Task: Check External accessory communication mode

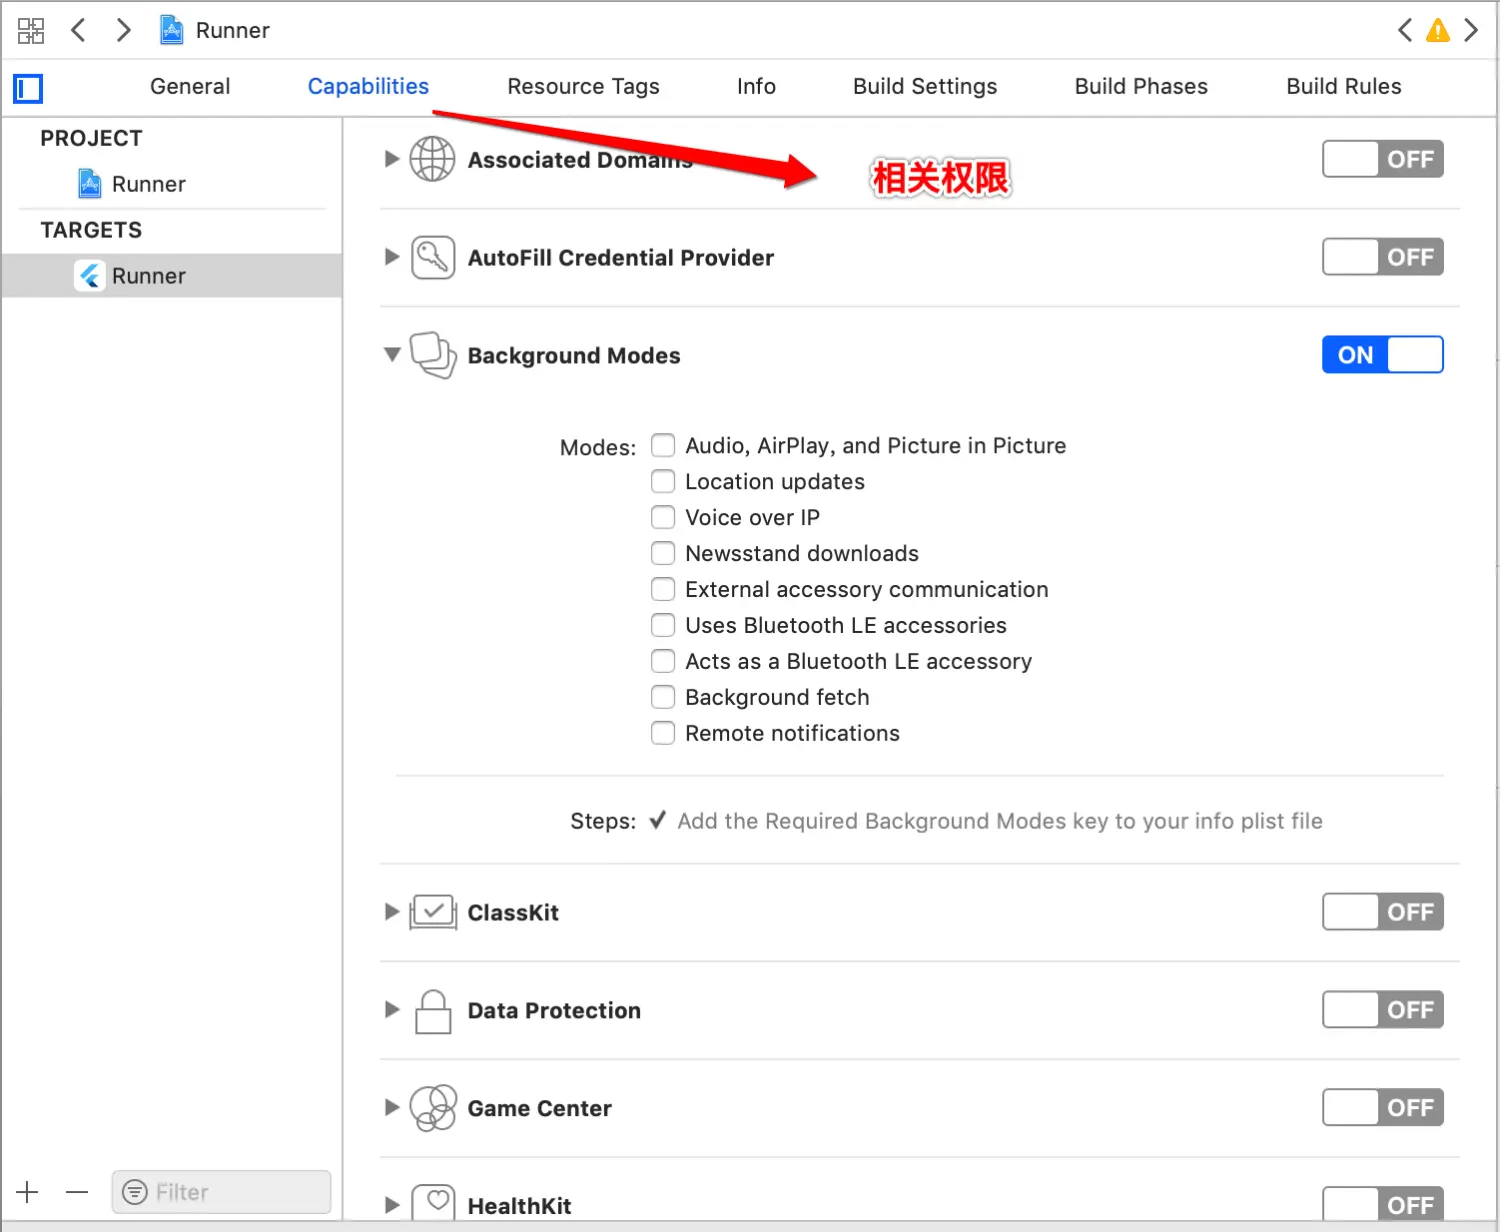Action: coord(663,589)
